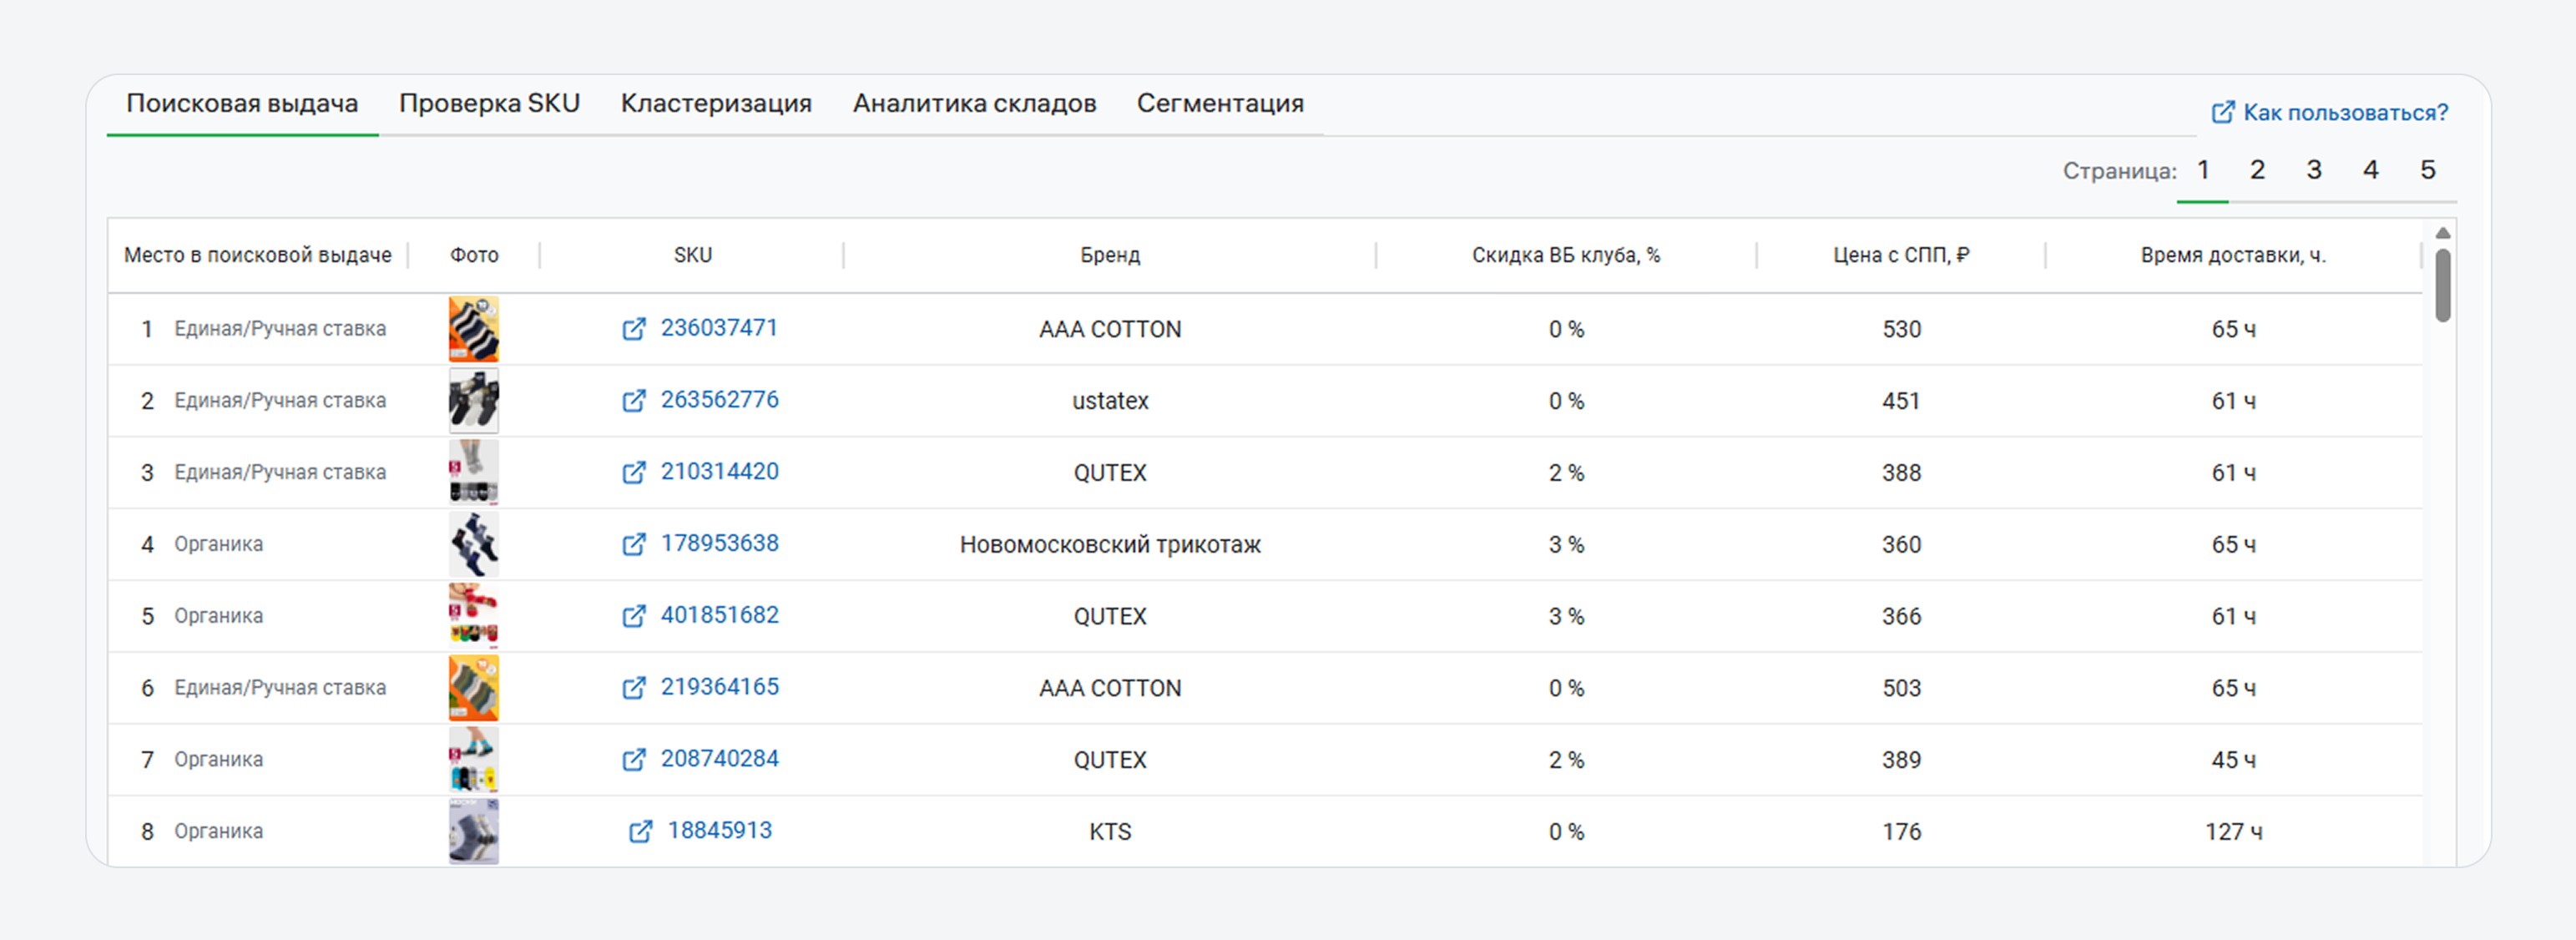2576x940 pixels.
Task: Select the Аналитика складов tab
Action: (x=973, y=104)
